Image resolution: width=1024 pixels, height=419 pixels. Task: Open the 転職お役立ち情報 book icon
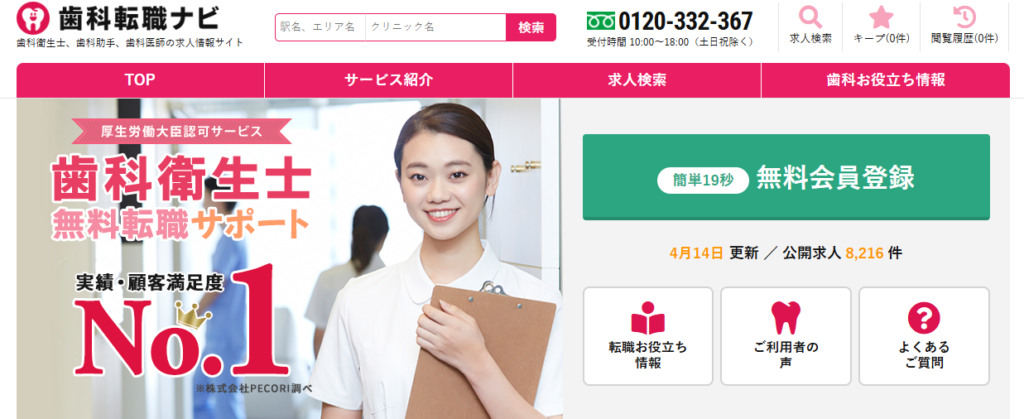click(647, 318)
